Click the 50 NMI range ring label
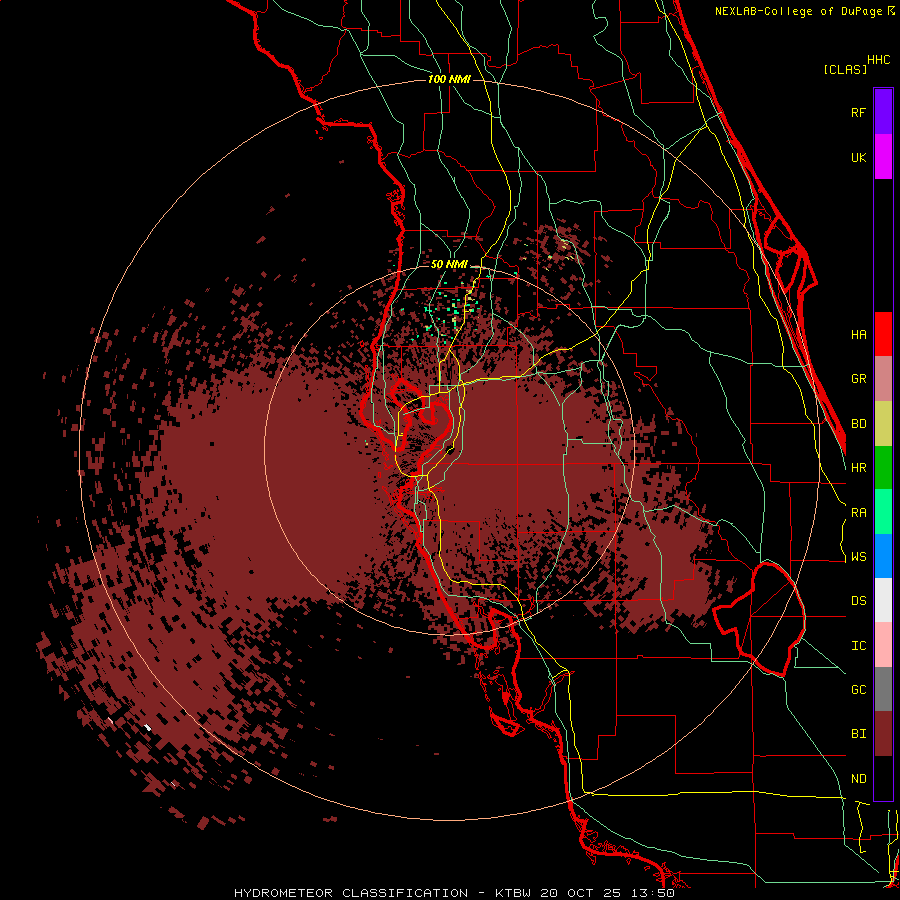Screen dimensions: 900x900 [x=449, y=265]
